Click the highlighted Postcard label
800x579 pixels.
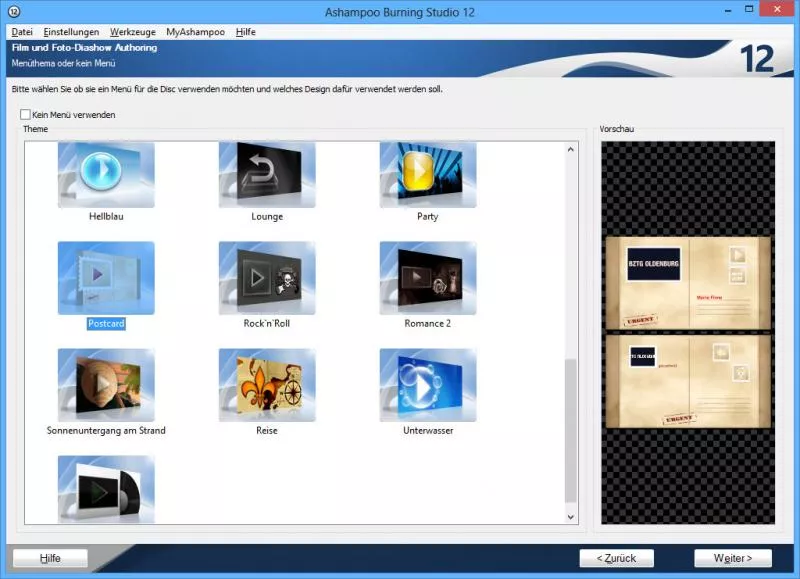coord(106,323)
